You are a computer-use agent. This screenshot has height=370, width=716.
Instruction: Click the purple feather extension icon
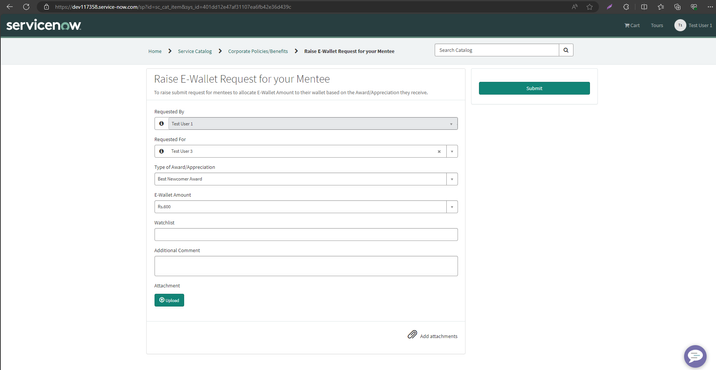(x=609, y=7)
